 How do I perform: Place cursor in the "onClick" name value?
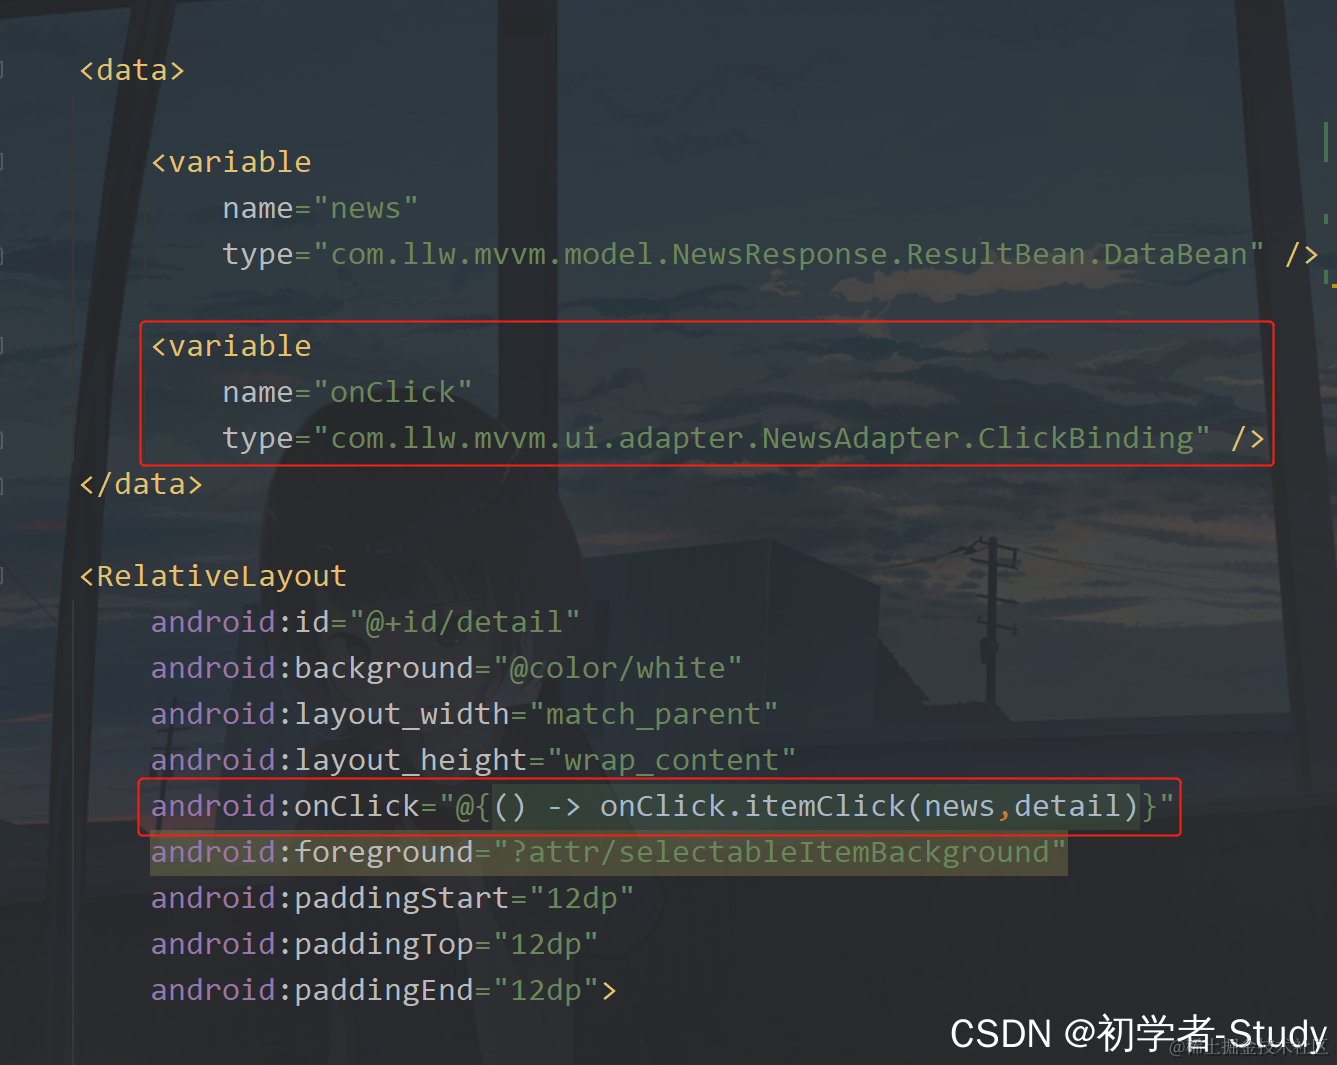(x=392, y=392)
